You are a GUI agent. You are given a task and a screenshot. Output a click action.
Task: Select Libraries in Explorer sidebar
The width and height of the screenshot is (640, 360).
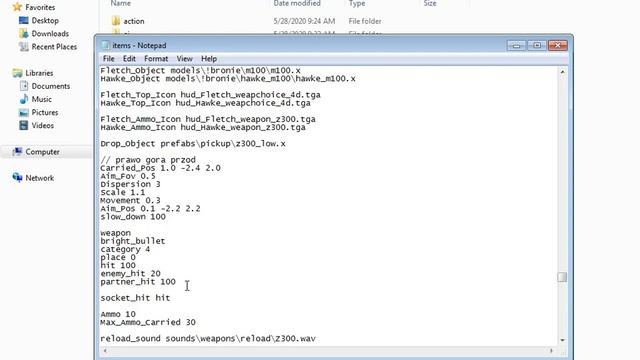[39, 73]
